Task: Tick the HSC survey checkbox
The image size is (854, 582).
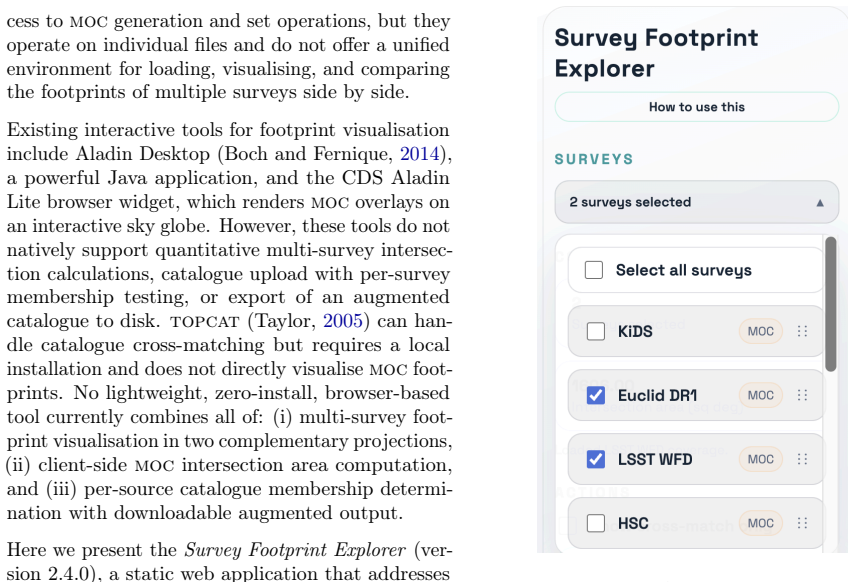Action: point(596,523)
